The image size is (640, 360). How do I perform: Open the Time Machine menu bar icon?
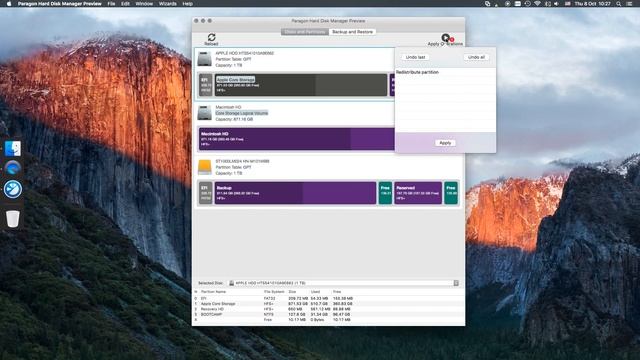pyautogui.click(x=528, y=4)
